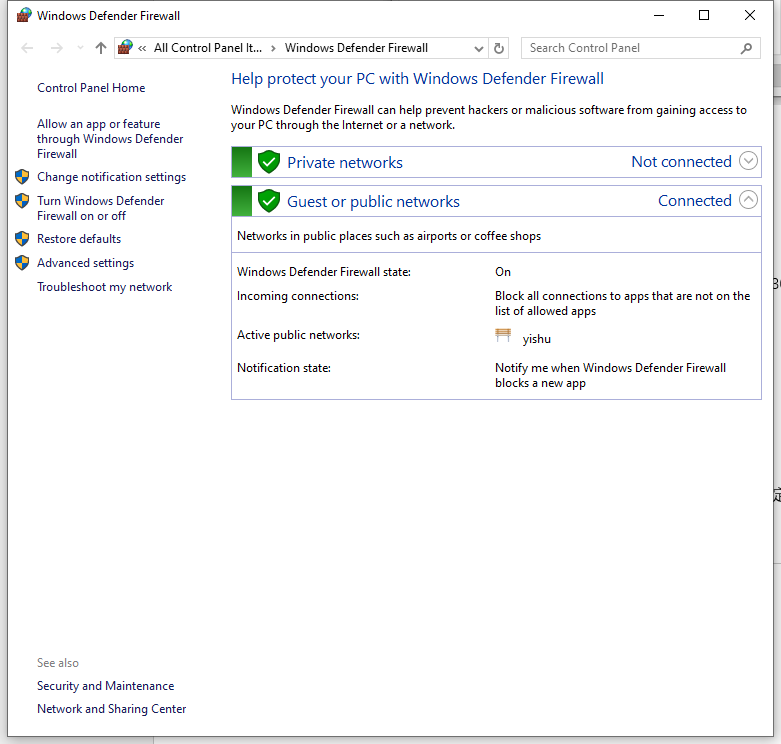
Task: Select Restore defaults
Action: 79,239
